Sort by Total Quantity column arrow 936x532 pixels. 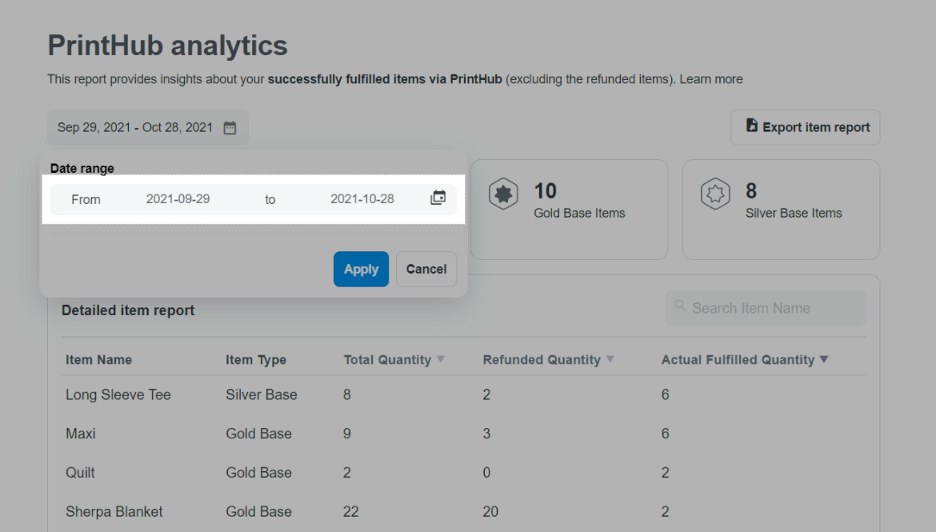click(441, 359)
